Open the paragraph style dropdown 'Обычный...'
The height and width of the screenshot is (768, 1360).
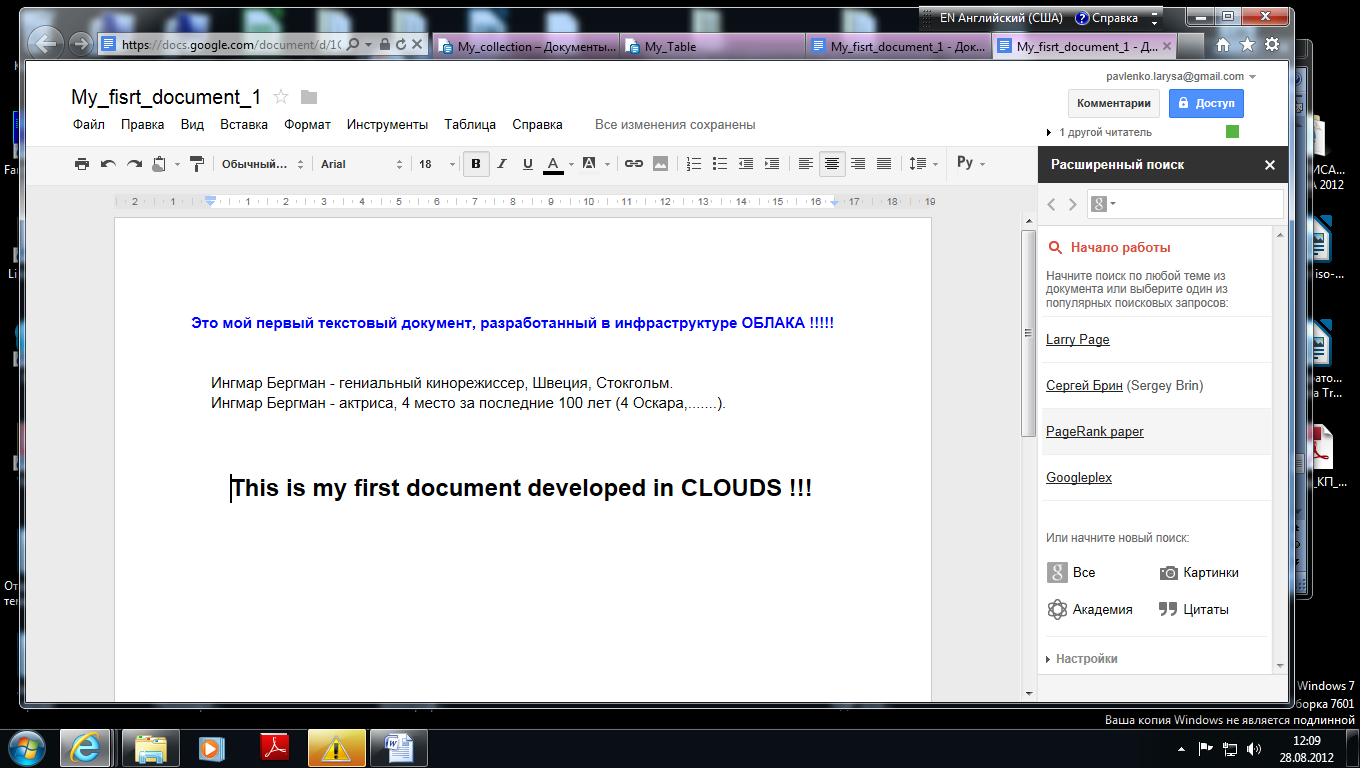[x=260, y=164]
